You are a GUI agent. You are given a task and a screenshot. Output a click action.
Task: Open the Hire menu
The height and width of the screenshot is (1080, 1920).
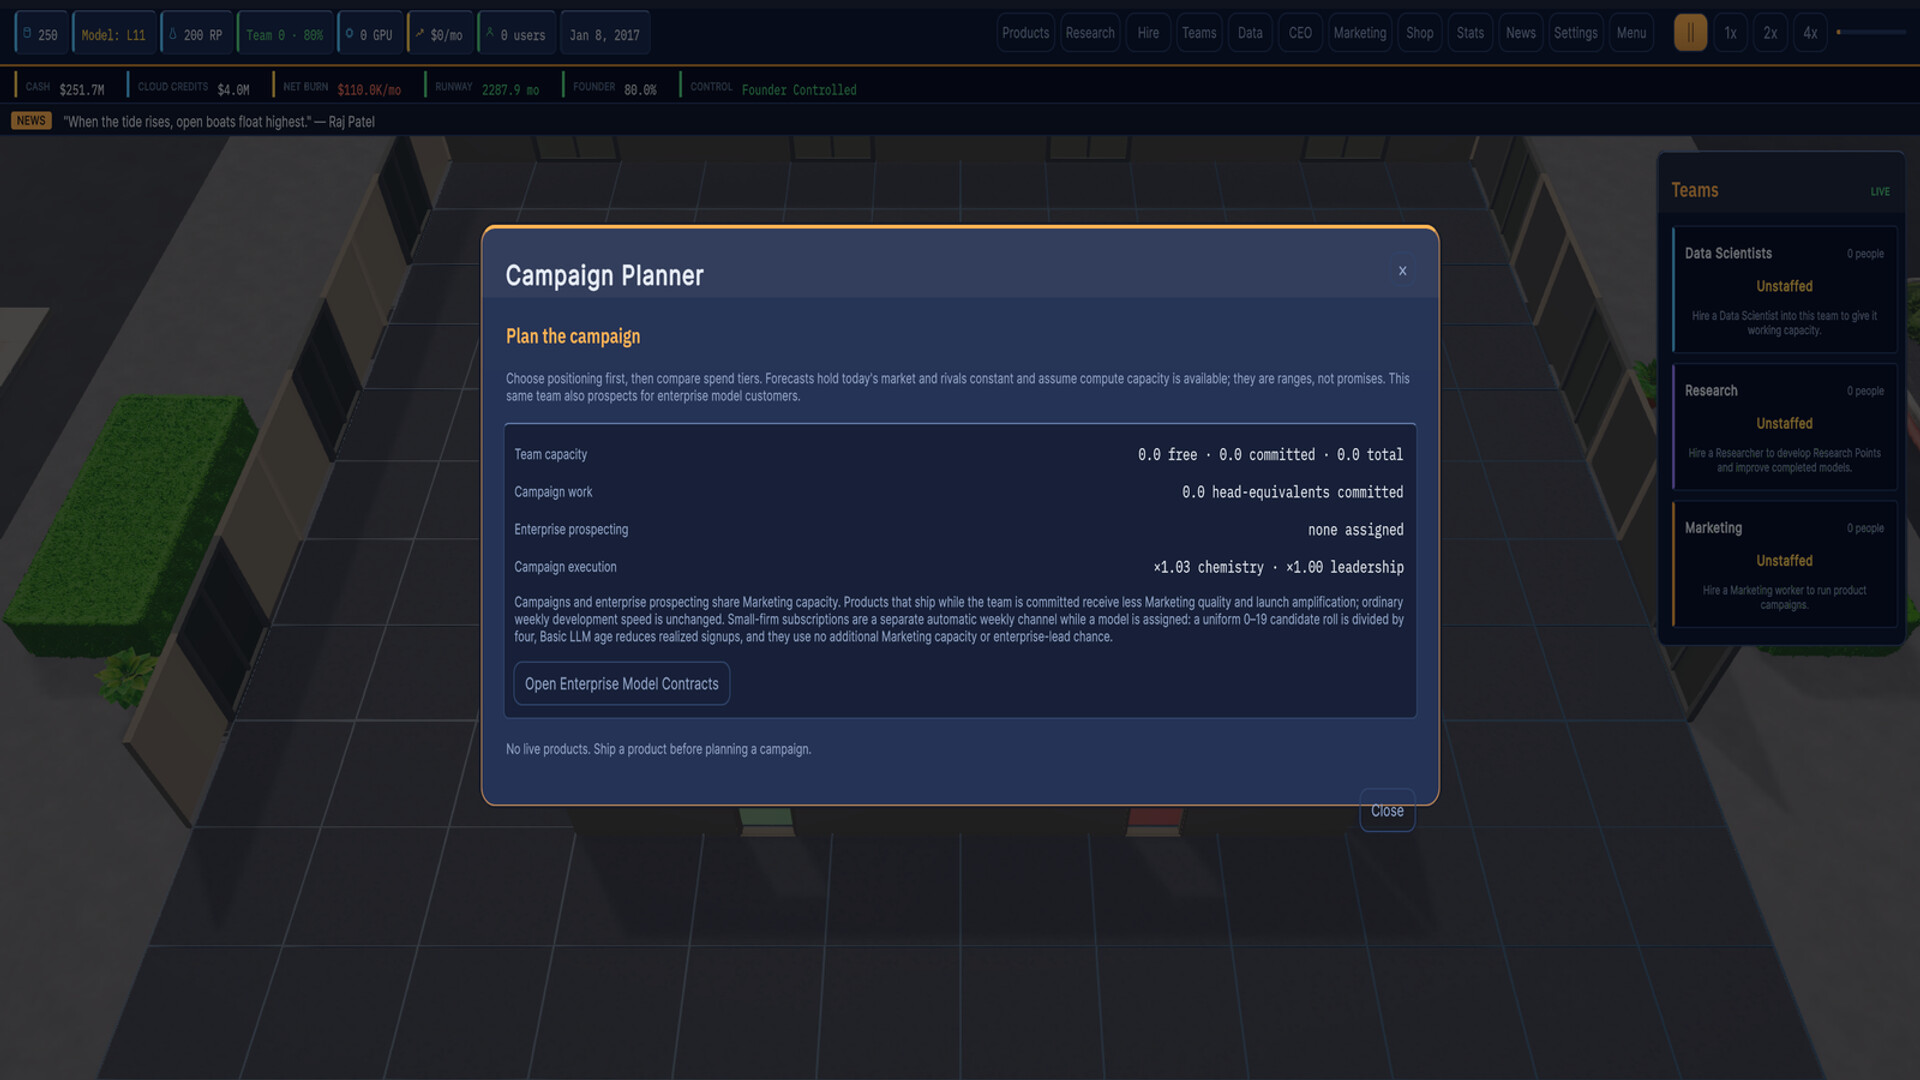[x=1148, y=33]
